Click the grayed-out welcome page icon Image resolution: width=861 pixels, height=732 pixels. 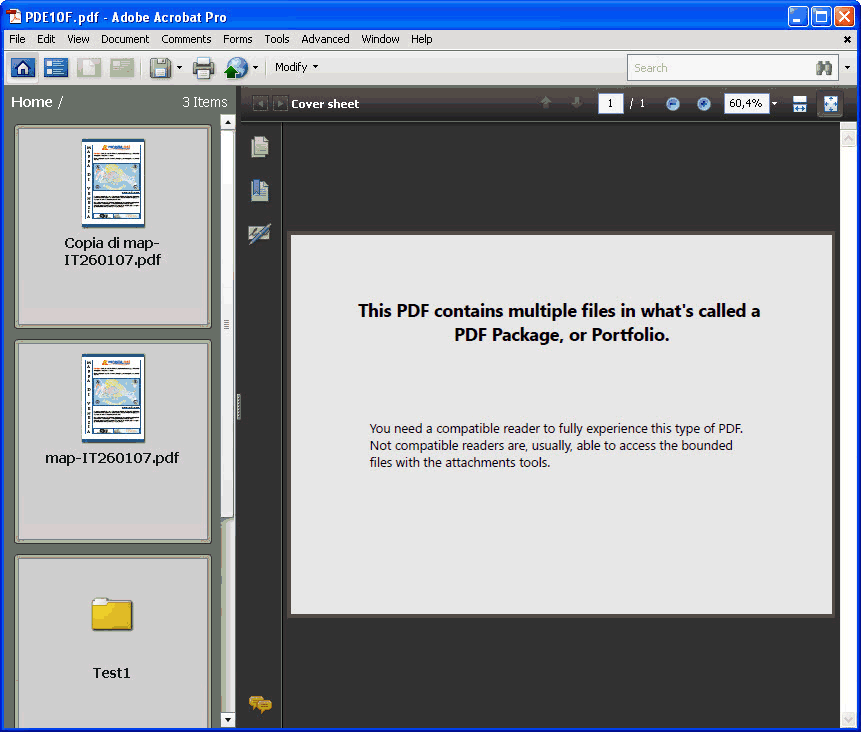88,68
